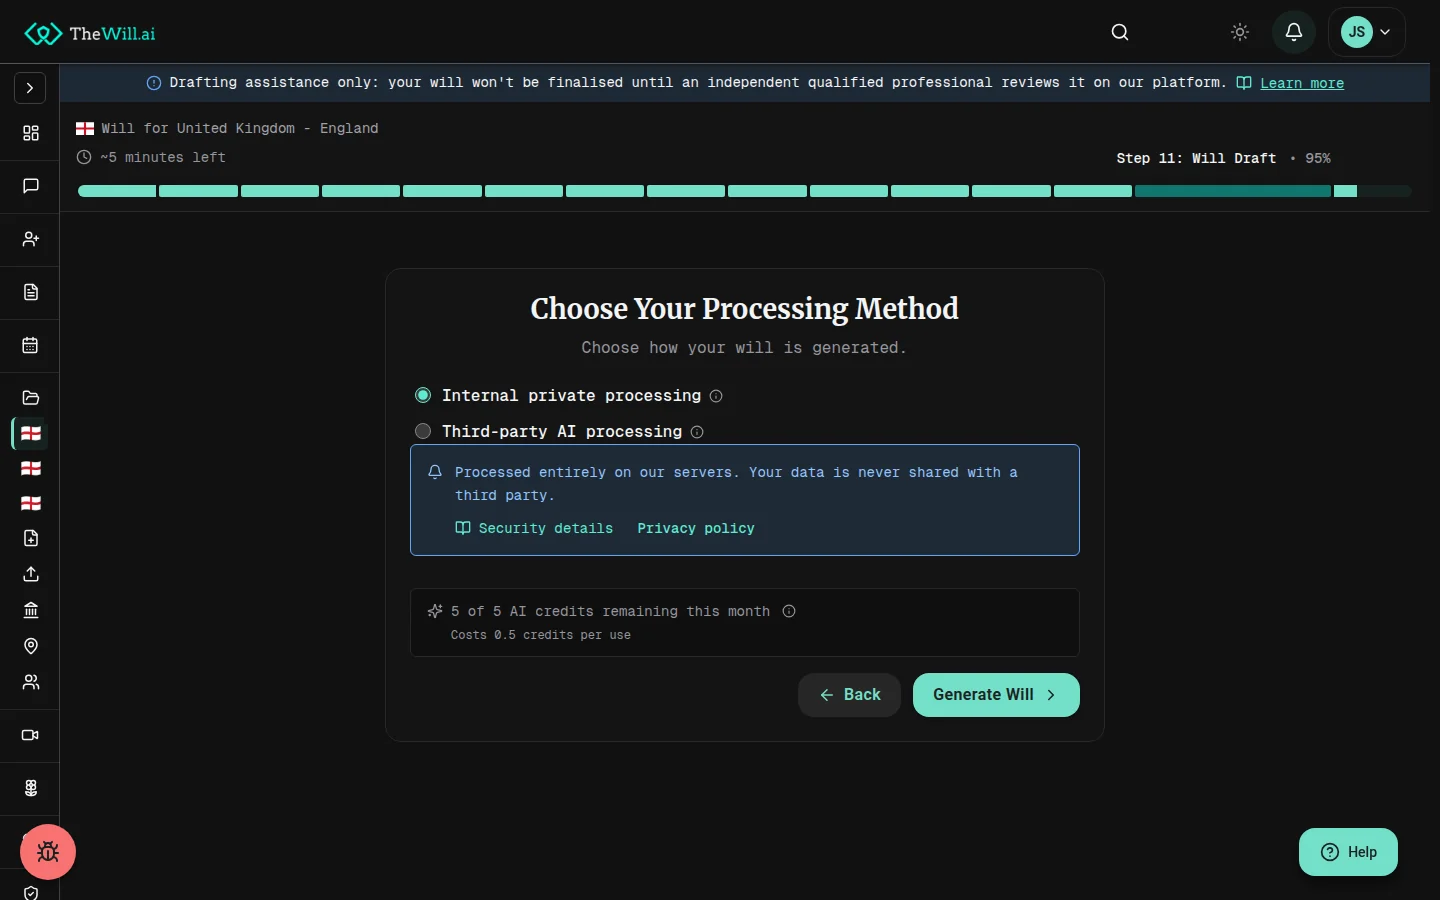Image resolution: width=1440 pixels, height=900 pixels.
Task: Open search with the magnifier icon
Action: point(1120,32)
